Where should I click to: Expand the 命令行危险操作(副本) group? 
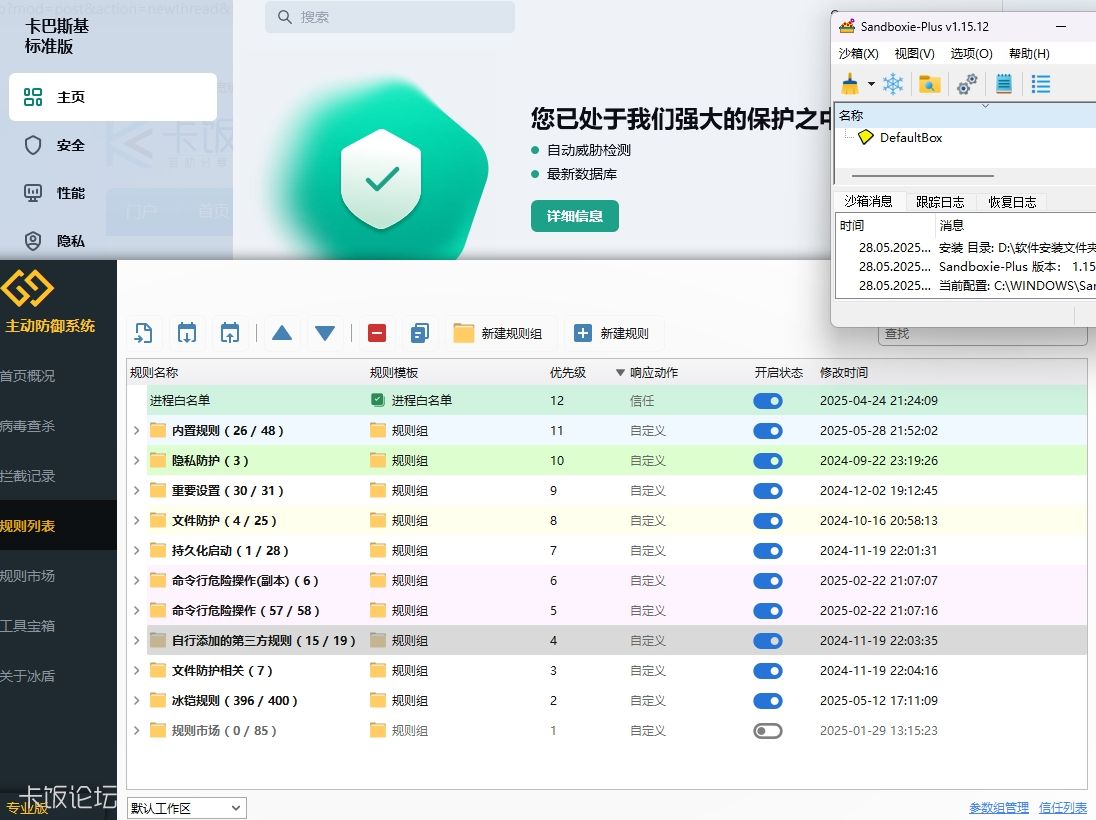click(x=137, y=581)
